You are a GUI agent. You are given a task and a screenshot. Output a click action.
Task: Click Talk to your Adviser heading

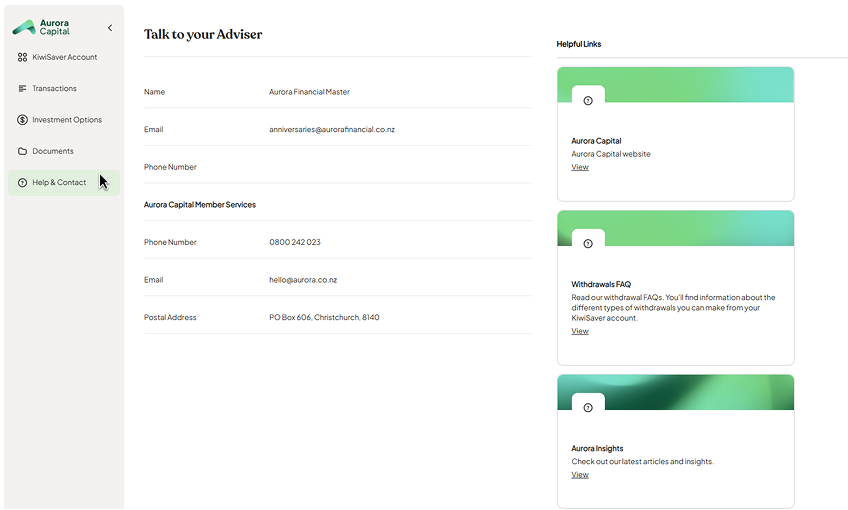point(203,34)
